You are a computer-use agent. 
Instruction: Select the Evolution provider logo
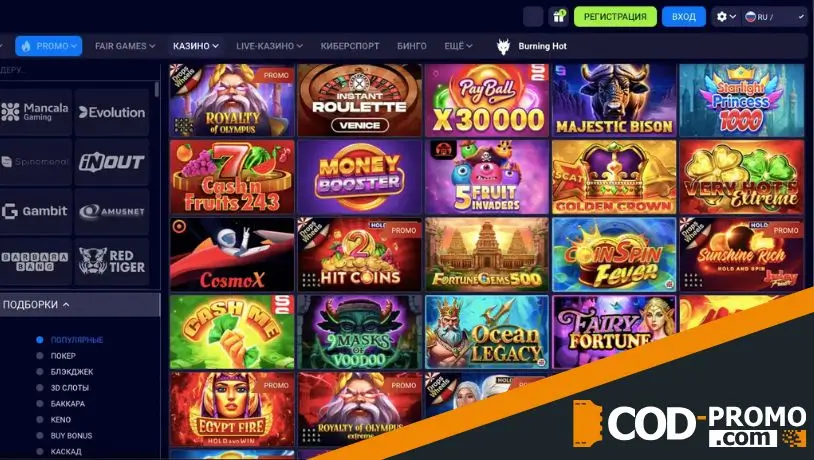click(112, 112)
